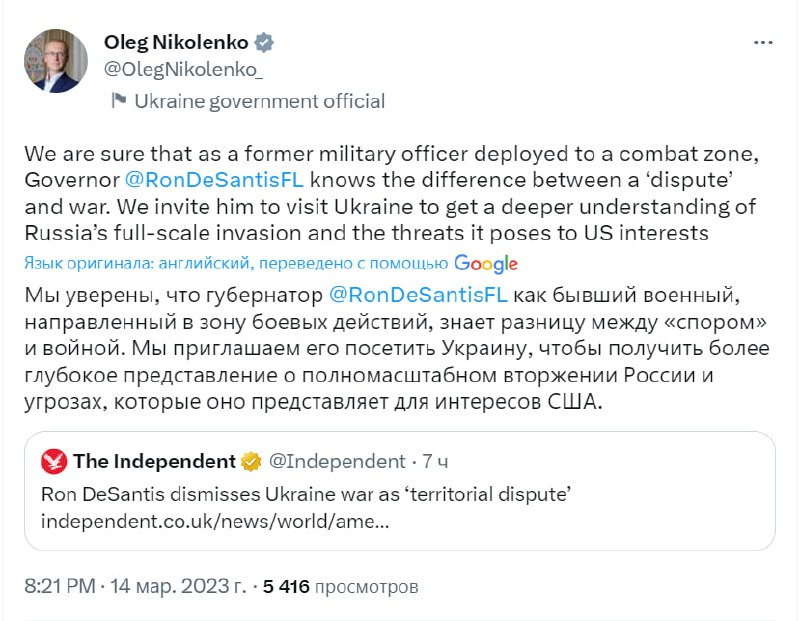This screenshot has width=800, height=621.
Task: Click Oleg Nikolenko's profile avatar photo
Action: (x=55, y=61)
